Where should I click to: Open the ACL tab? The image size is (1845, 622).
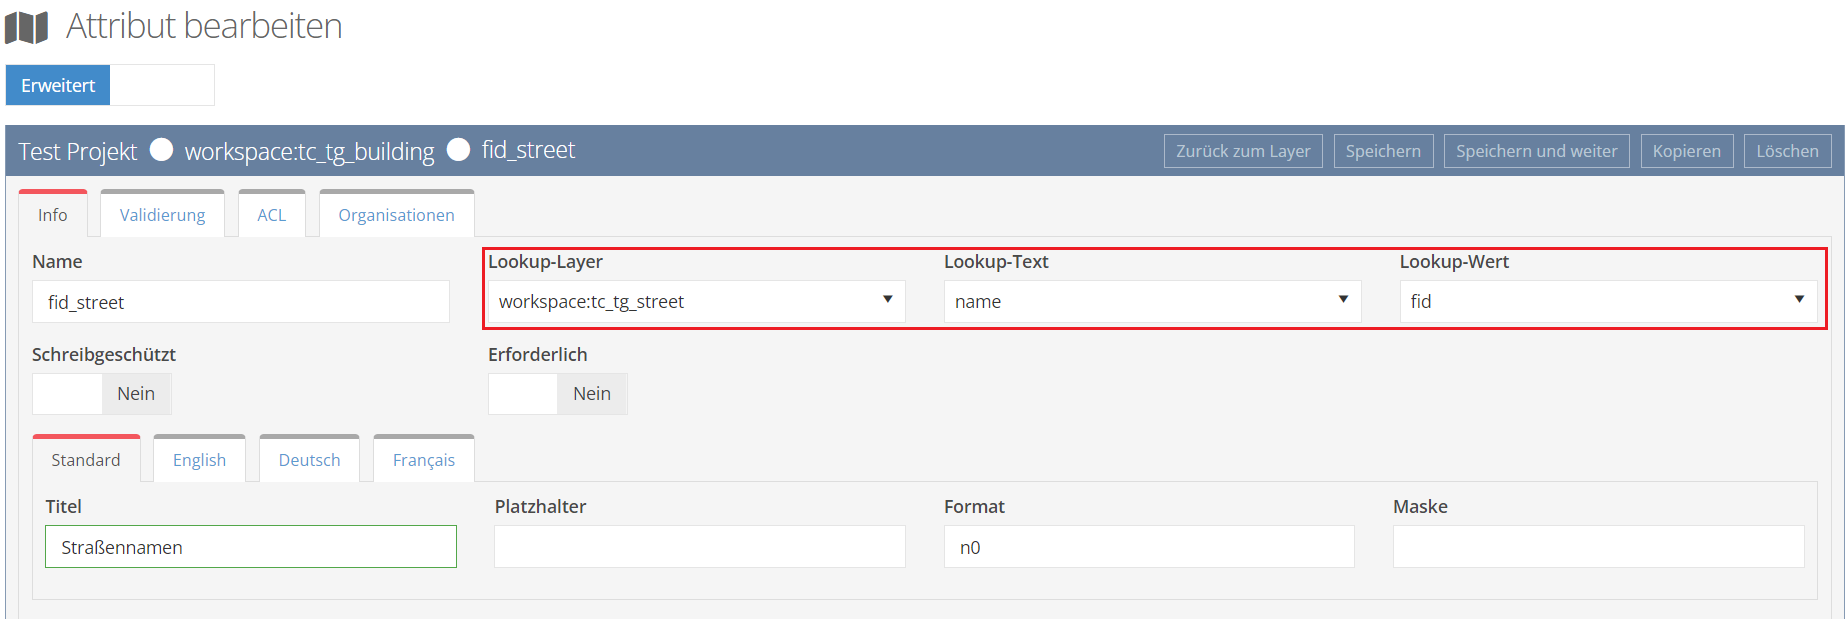271,215
